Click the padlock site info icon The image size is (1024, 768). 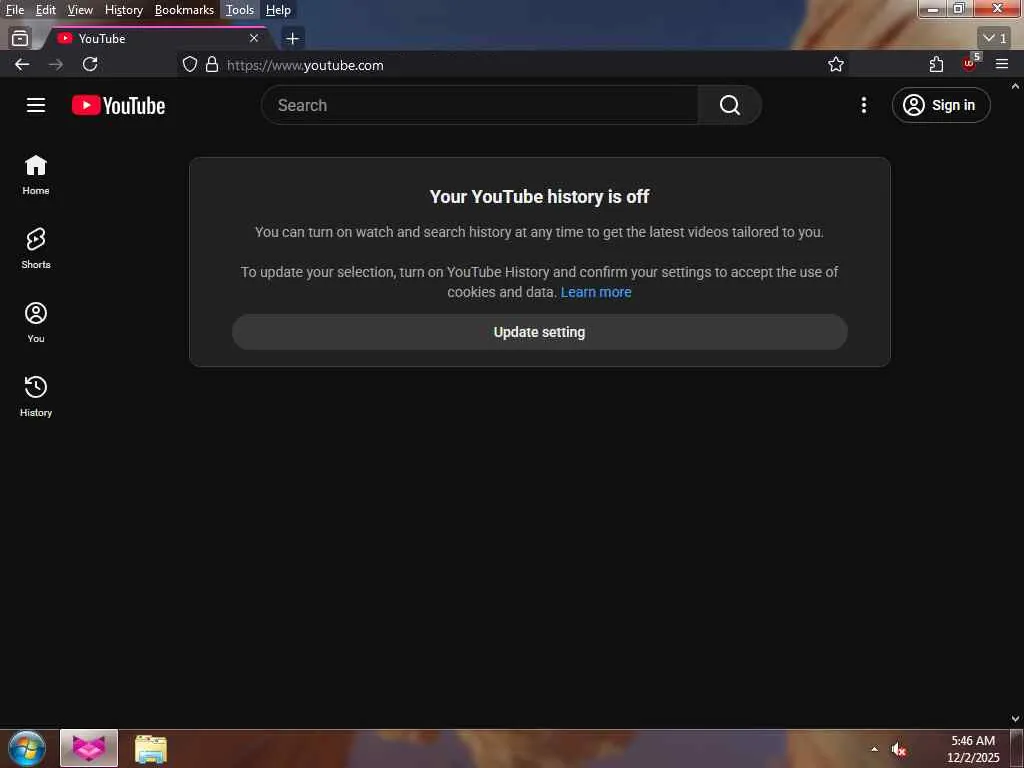[212, 64]
